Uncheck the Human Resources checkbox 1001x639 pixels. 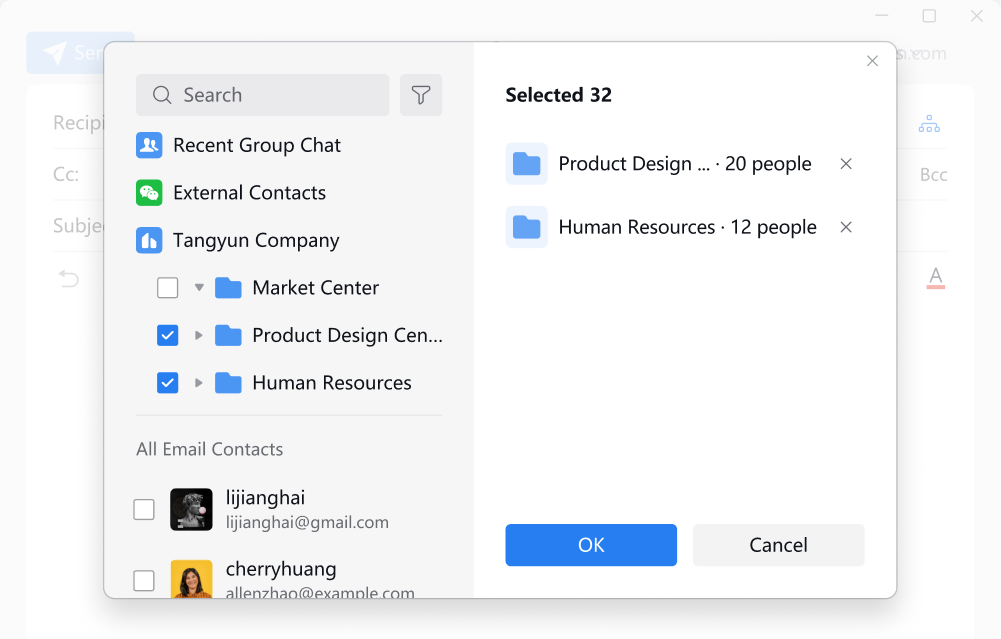tap(168, 383)
